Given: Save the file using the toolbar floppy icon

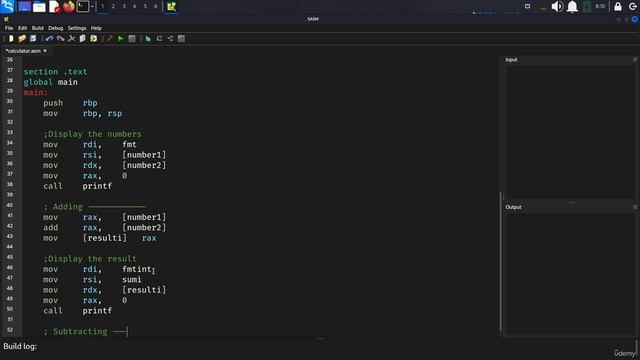Looking at the screenshot, I should (33, 38).
